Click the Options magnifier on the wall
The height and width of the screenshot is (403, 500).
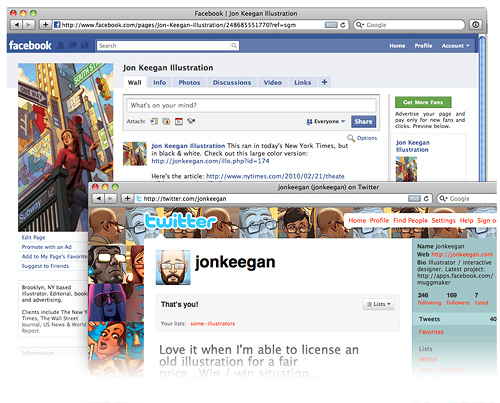click(x=351, y=138)
